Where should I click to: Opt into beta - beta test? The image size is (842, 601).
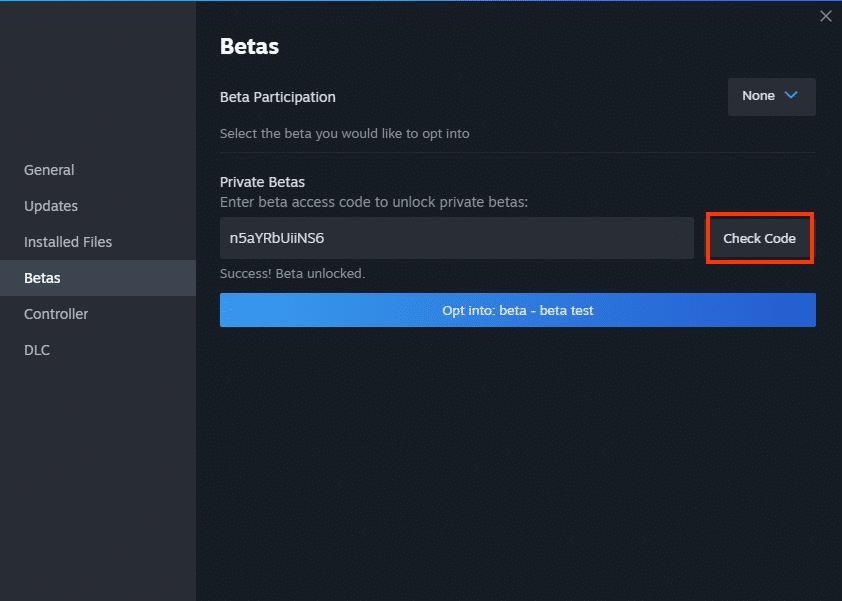[518, 310]
